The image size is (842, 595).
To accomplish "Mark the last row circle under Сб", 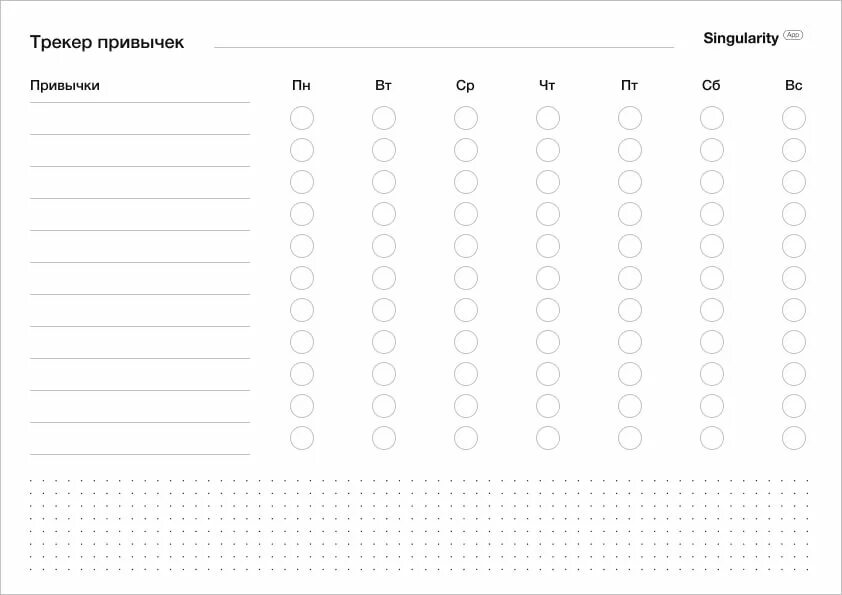I will click(x=712, y=438).
